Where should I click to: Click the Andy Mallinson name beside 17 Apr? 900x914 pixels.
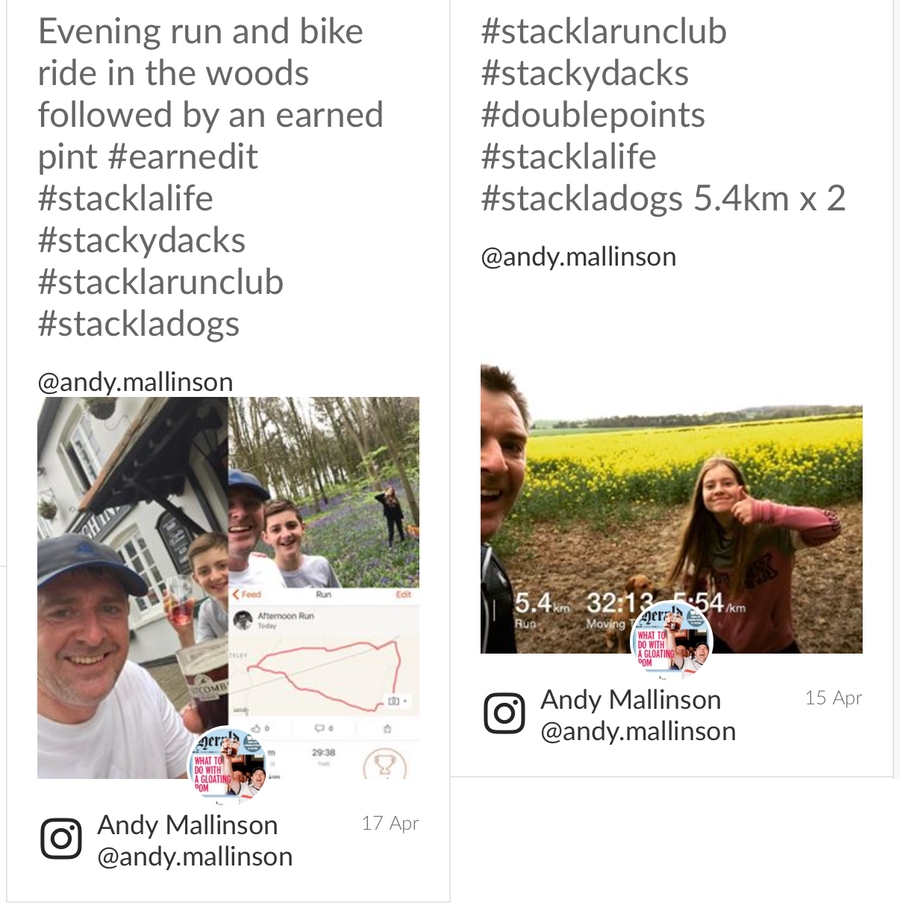pos(187,825)
